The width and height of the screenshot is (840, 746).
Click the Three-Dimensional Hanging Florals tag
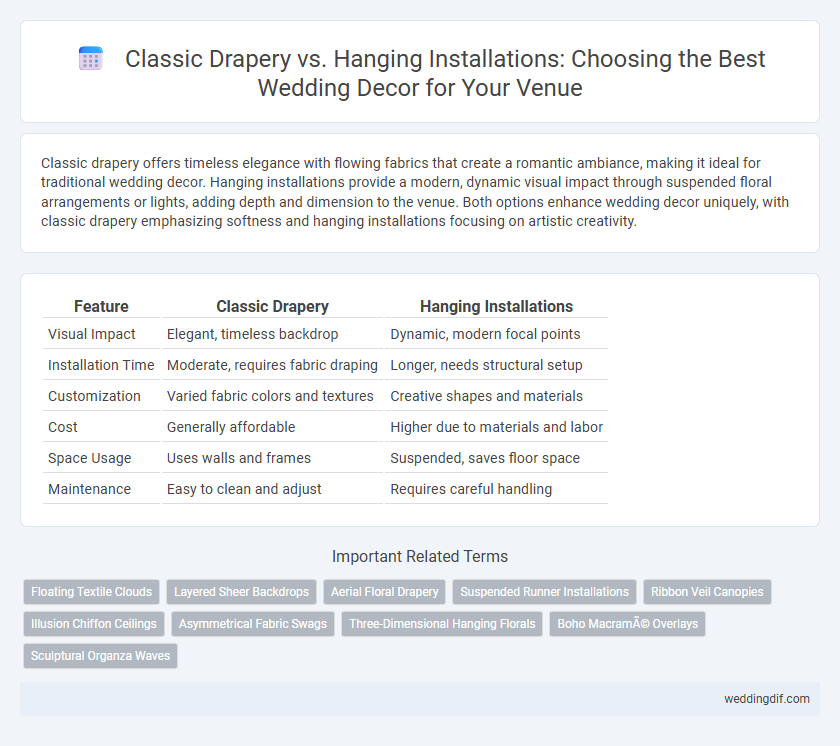[x=442, y=624]
